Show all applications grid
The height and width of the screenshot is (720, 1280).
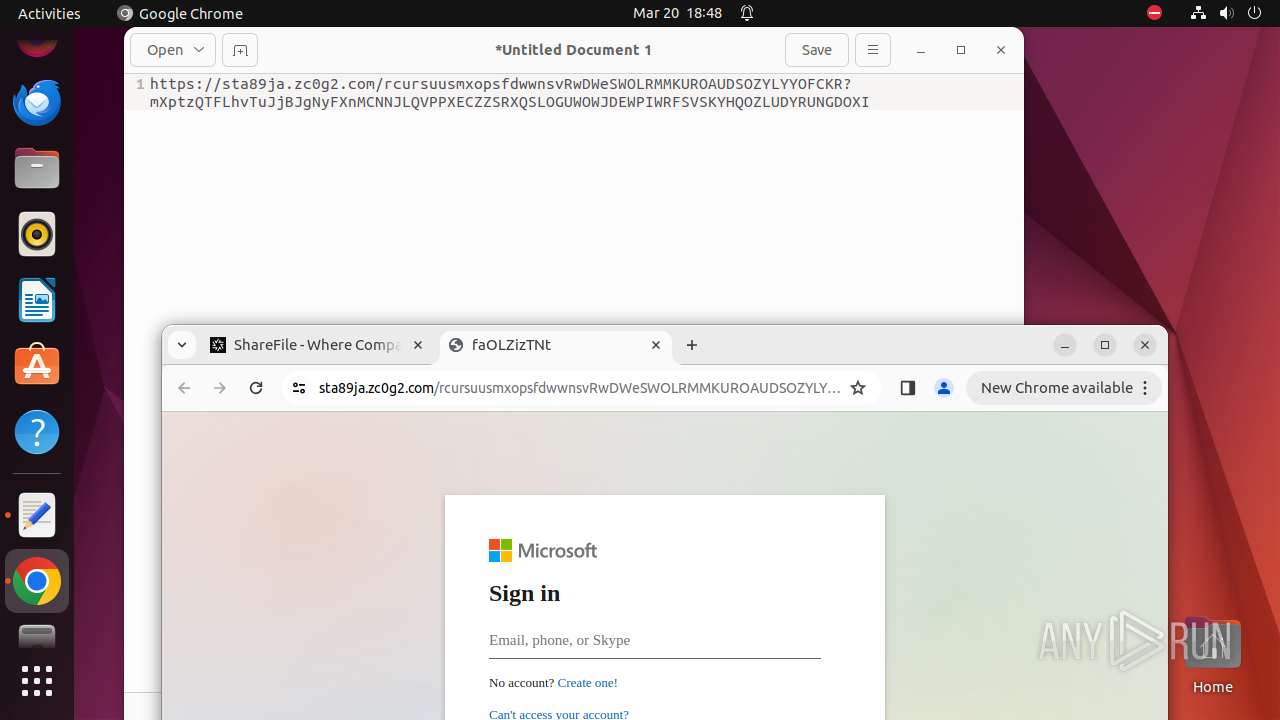pos(37,681)
